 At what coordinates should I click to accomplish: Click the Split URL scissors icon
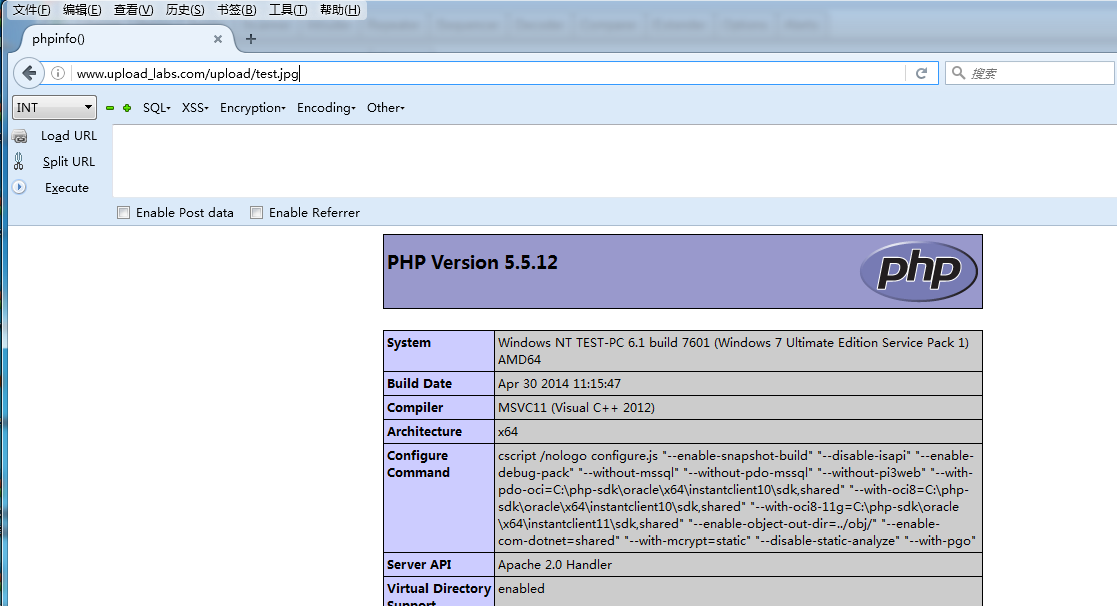[x=19, y=162]
